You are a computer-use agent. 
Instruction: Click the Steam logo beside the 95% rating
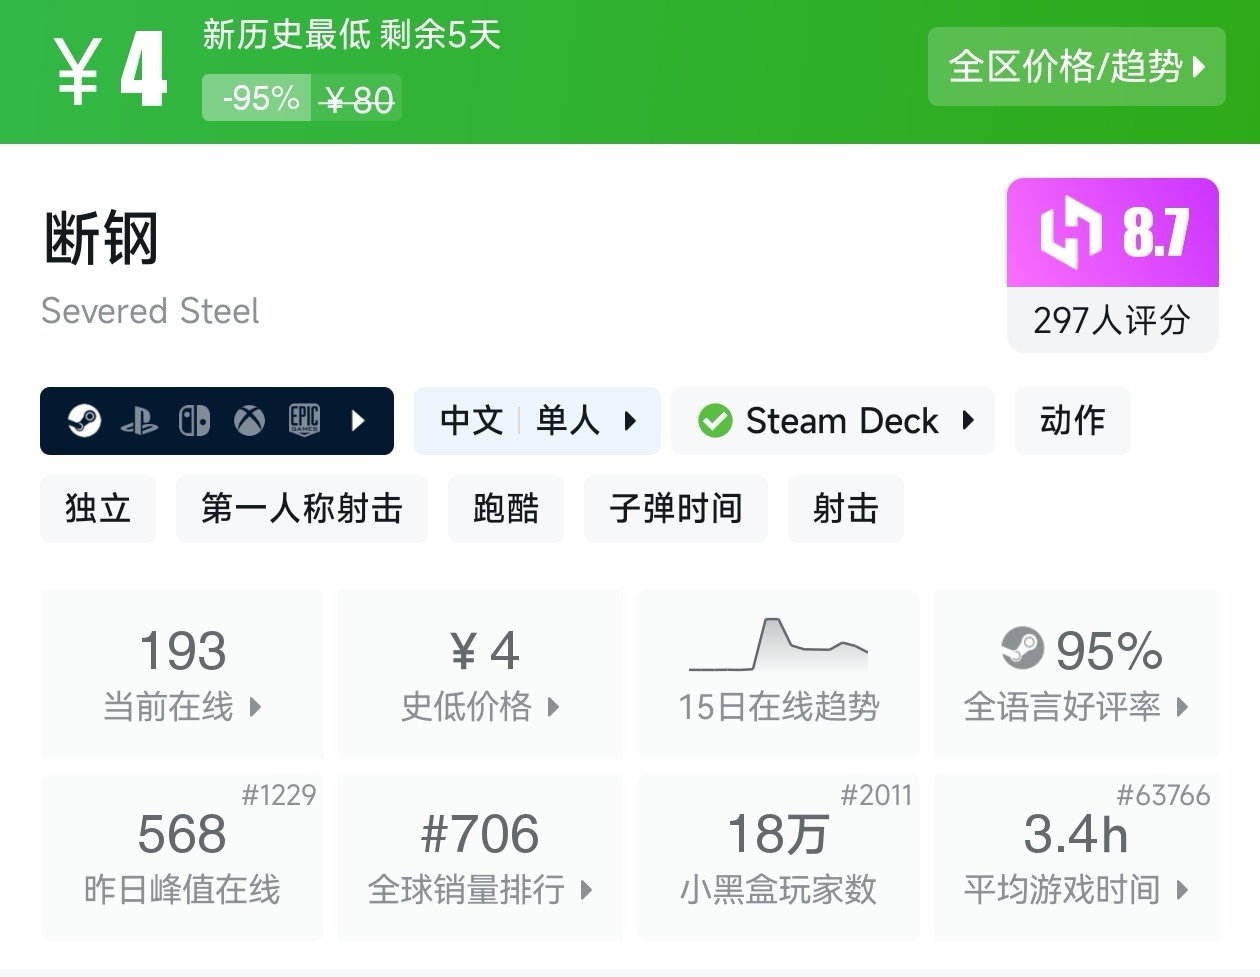(1022, 649)
